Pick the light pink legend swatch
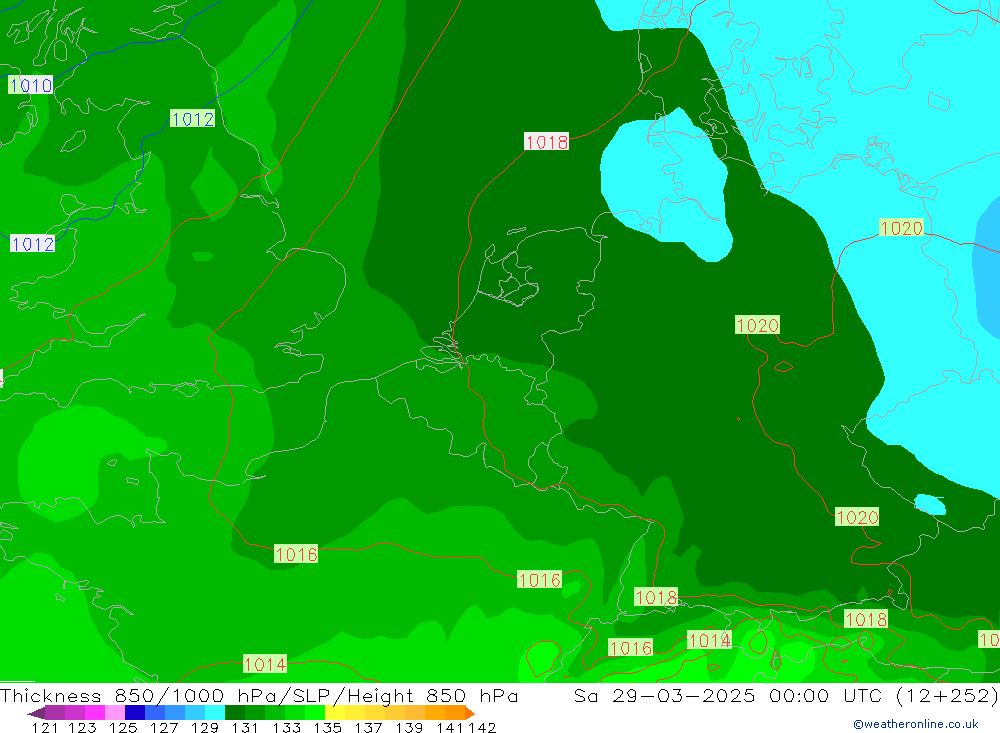1000x733 pixels. [x=115, y=713]
